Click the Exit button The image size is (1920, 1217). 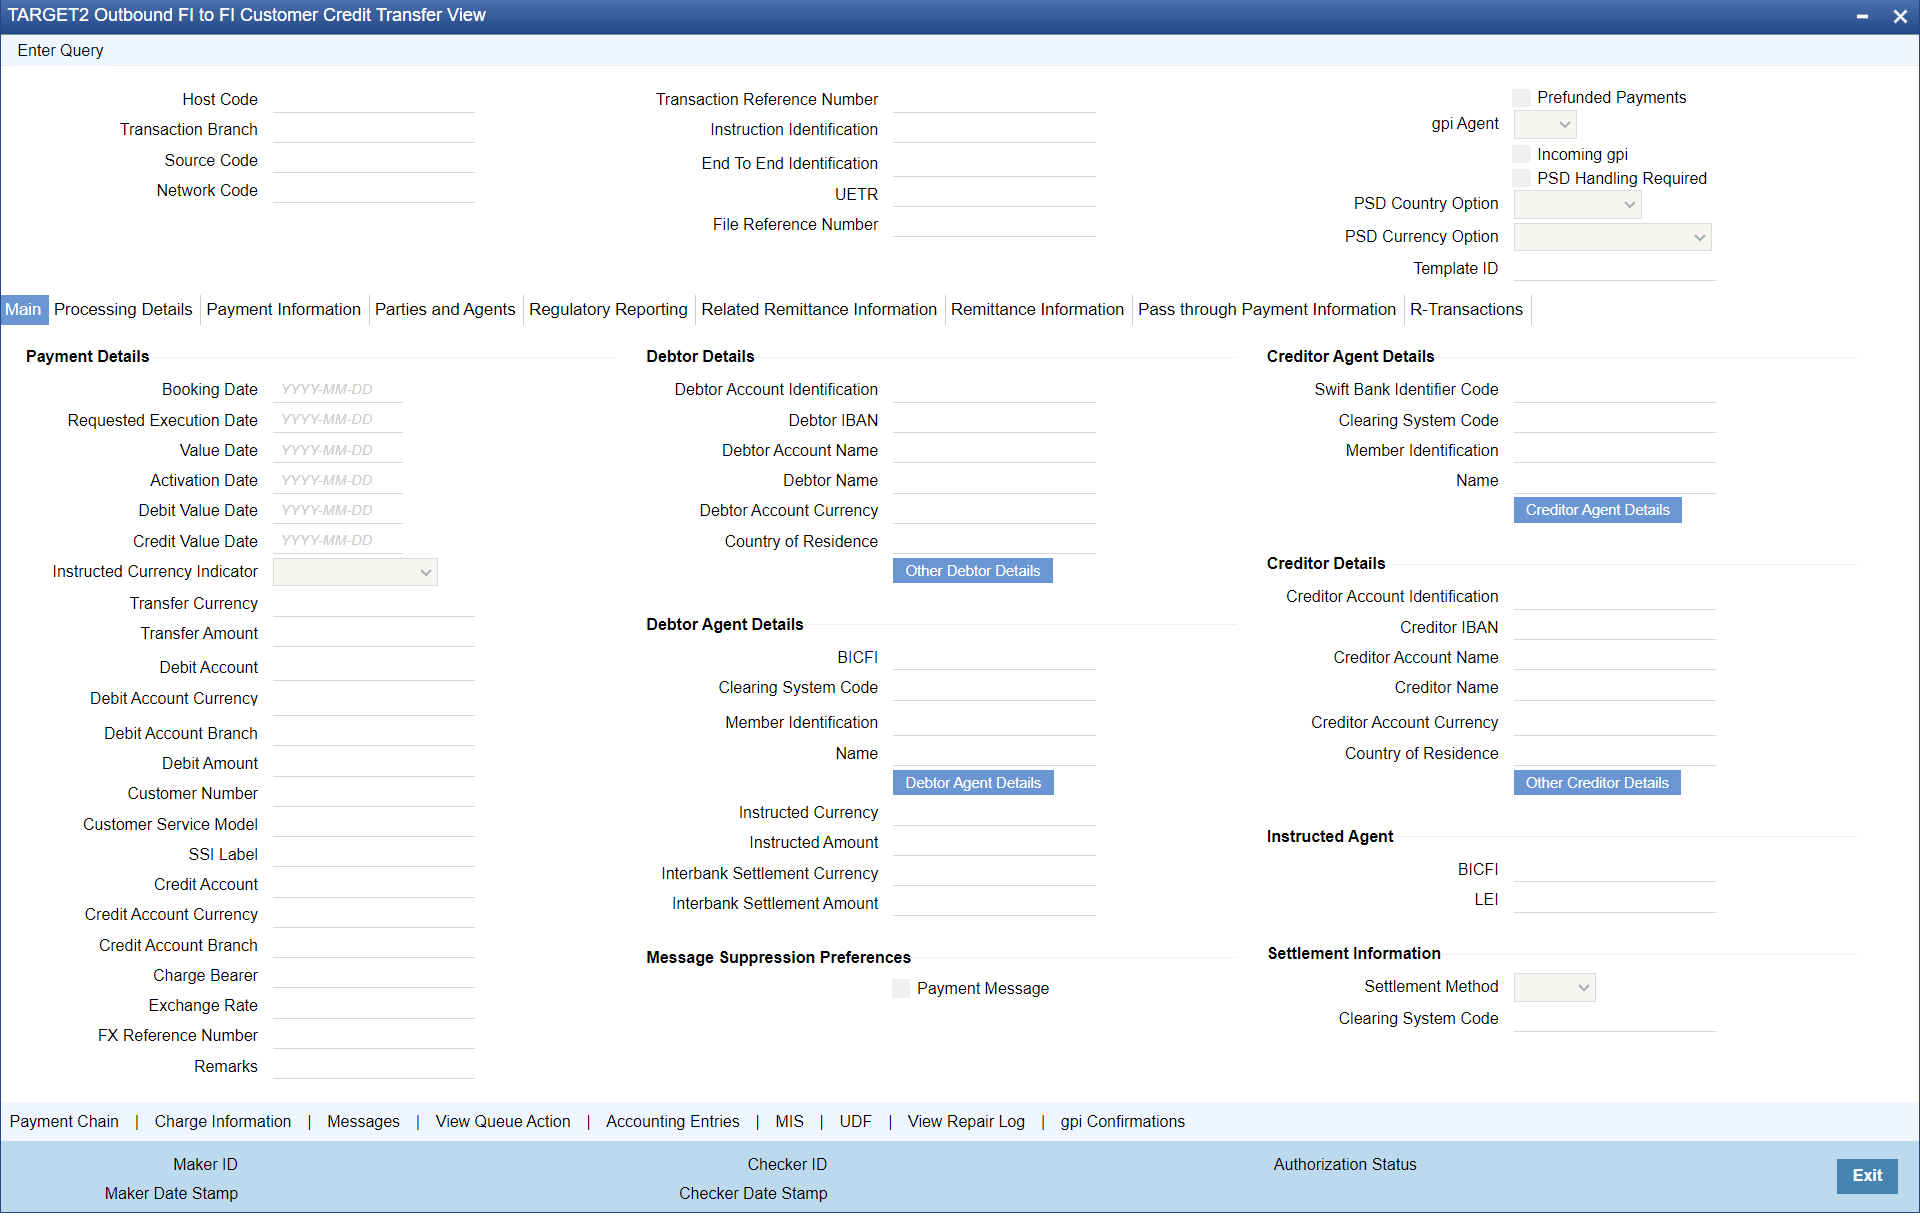click(x=1867, y=1176)
